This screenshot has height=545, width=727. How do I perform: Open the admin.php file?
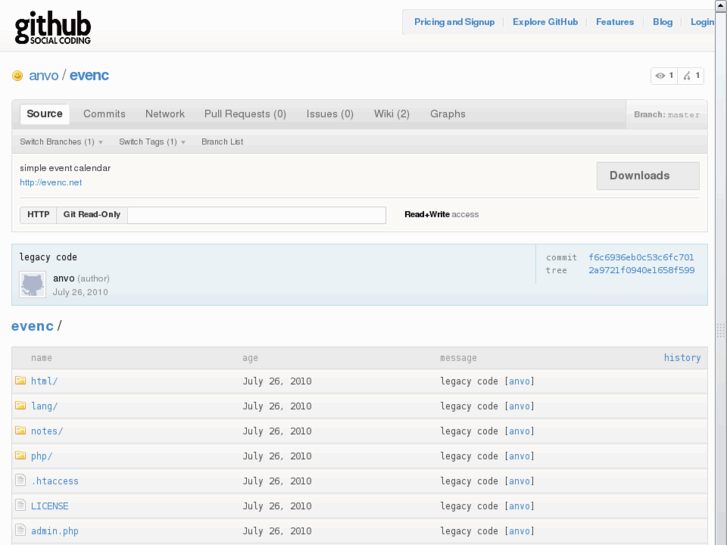[55, 531]
